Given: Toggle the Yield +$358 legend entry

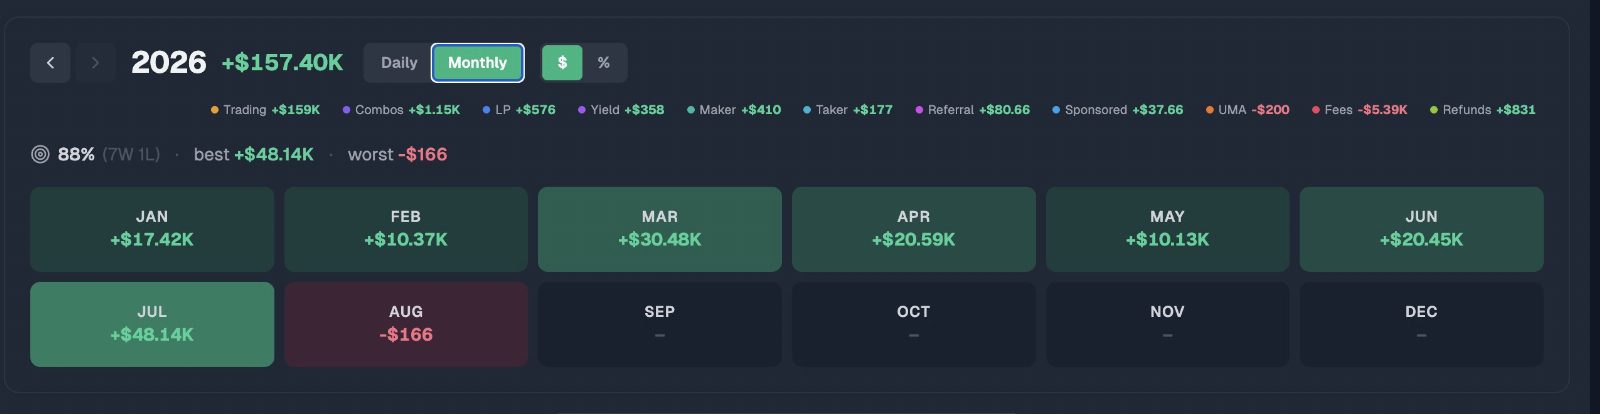Looking at the screenshot, I should click(x=621, y=110).
